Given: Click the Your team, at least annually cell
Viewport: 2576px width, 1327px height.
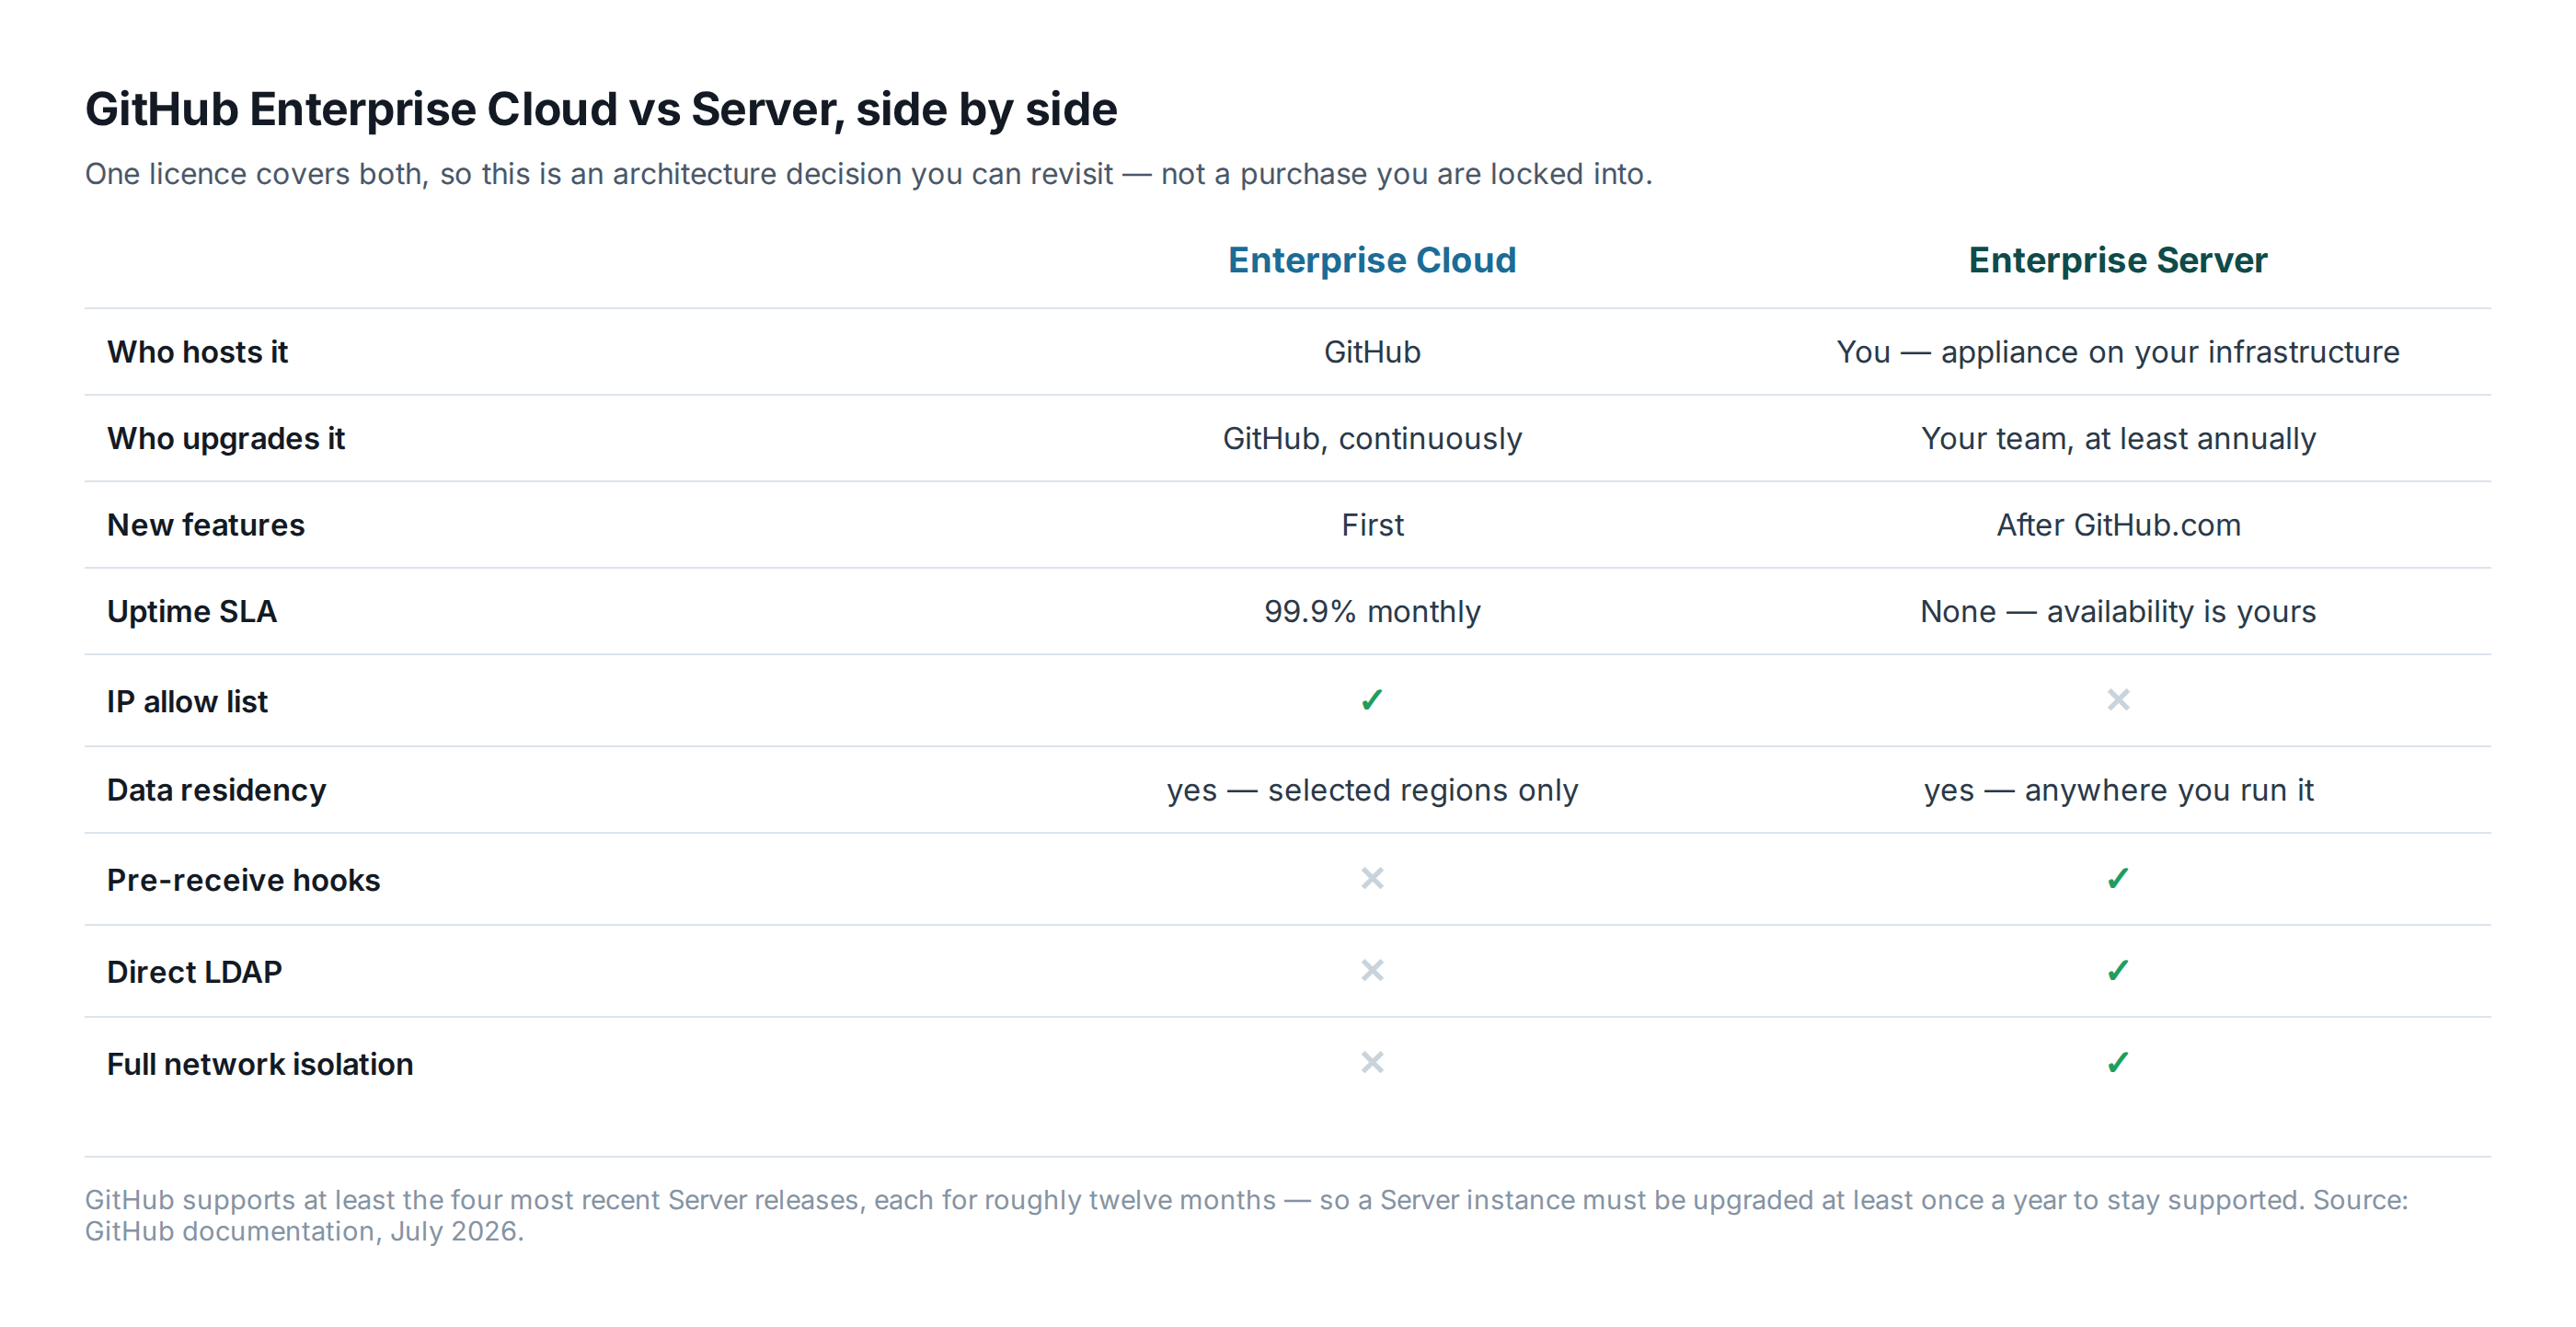Looking at the screenshot, I should [2118, 438].
